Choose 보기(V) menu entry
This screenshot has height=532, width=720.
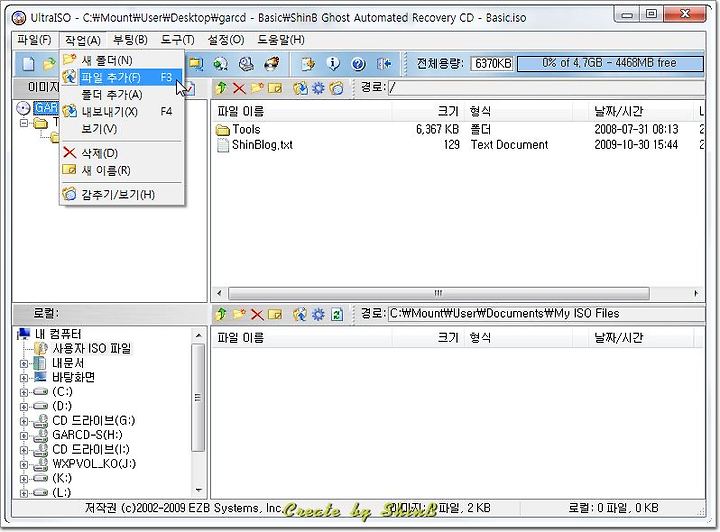[x=122, y=129]
